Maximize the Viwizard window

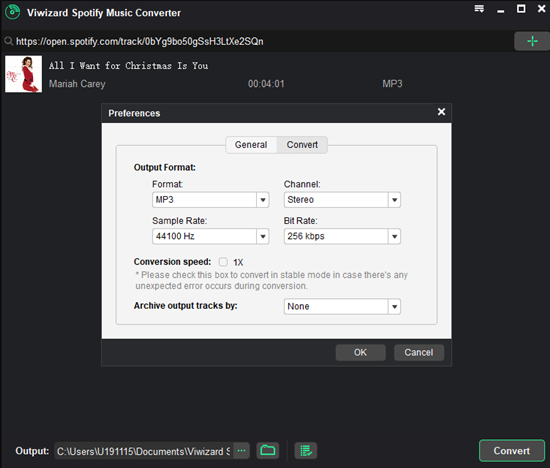(521, 8)
